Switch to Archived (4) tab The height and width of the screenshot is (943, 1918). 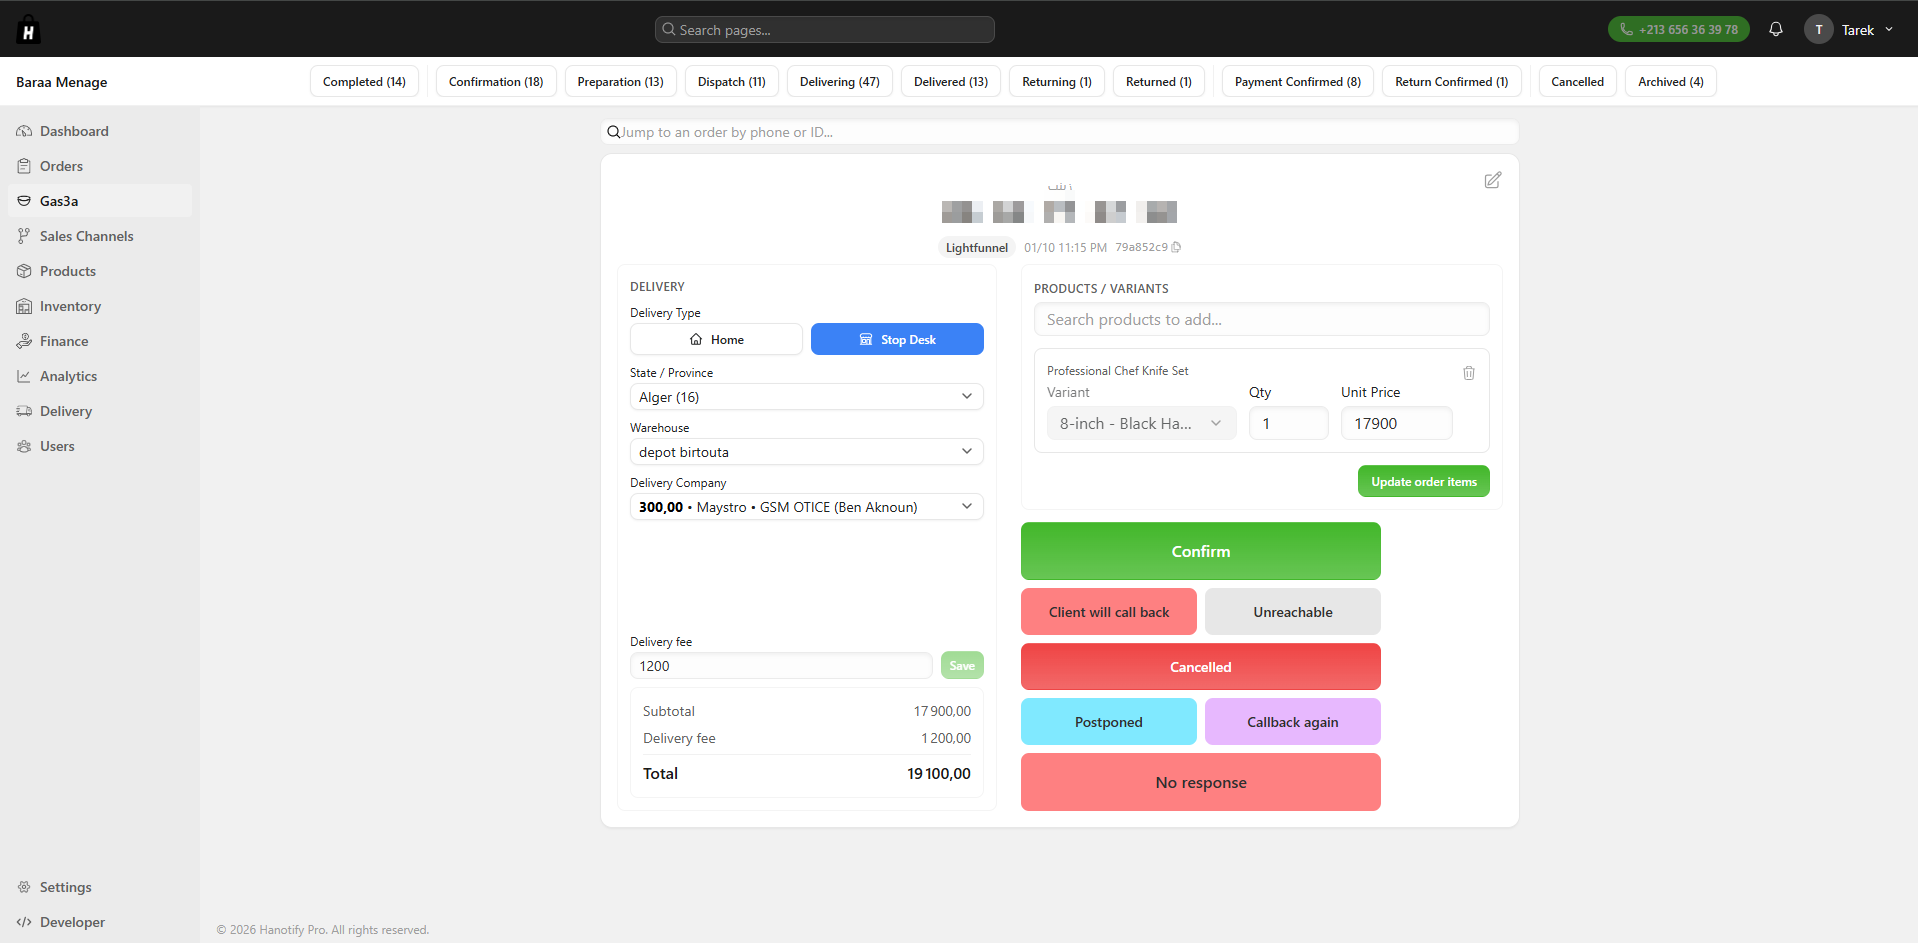(1671, 82)
